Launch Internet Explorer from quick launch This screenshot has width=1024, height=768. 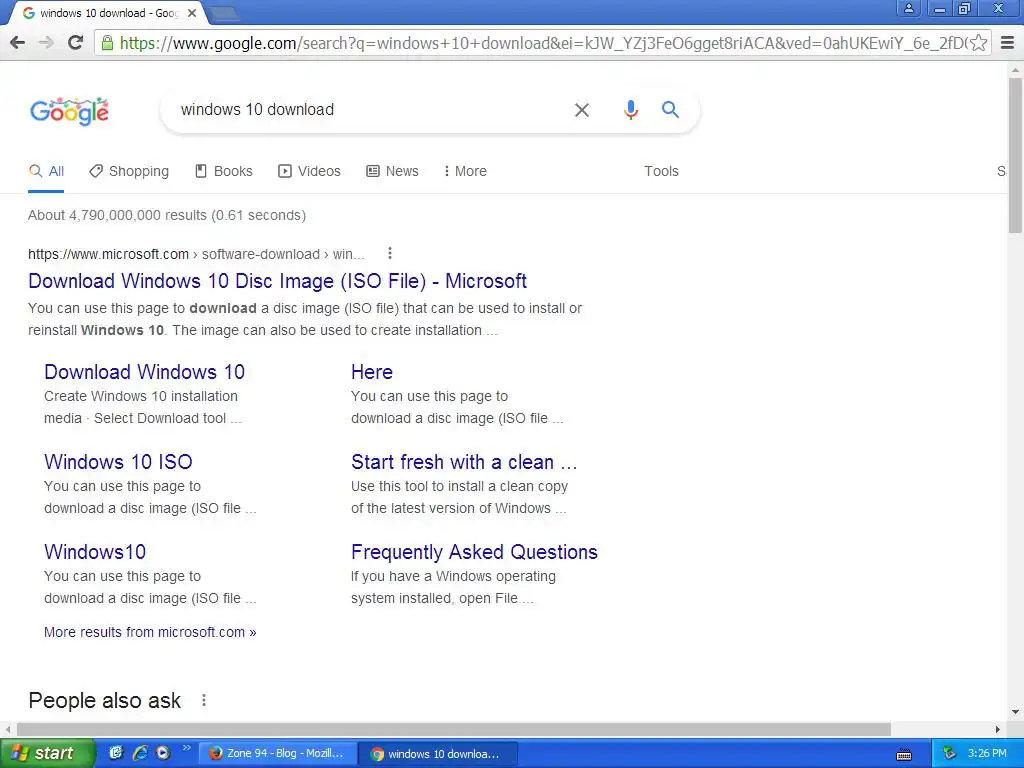tap(140, 753)
